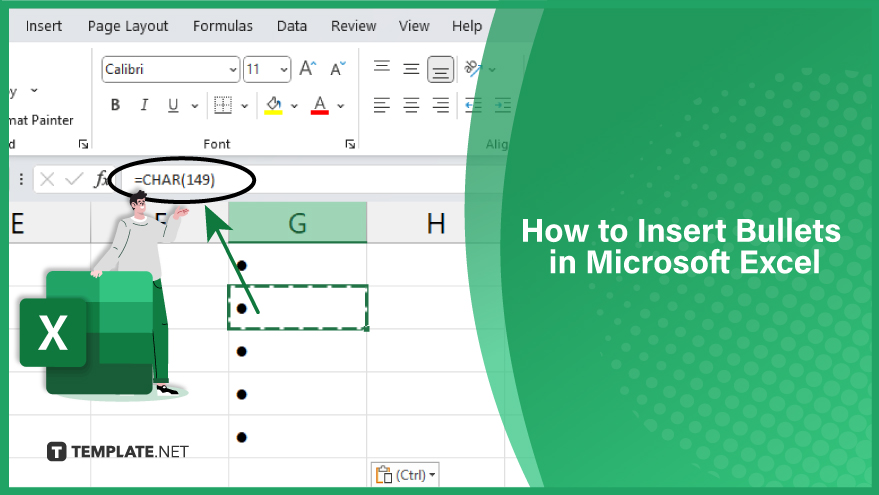The image size is (879, 495).
Task: Click the formula bar options dots
Action: (x=21, y=179)
